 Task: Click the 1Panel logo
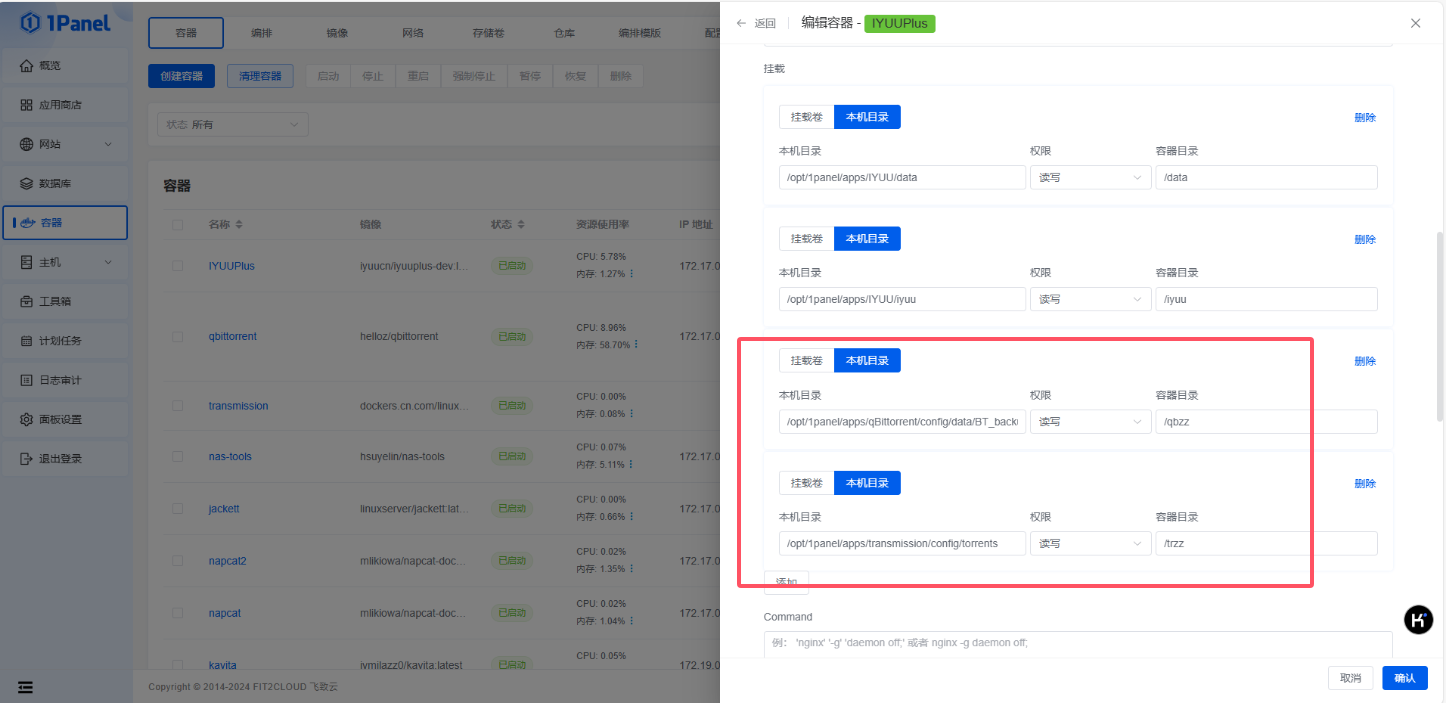[65, 22]
